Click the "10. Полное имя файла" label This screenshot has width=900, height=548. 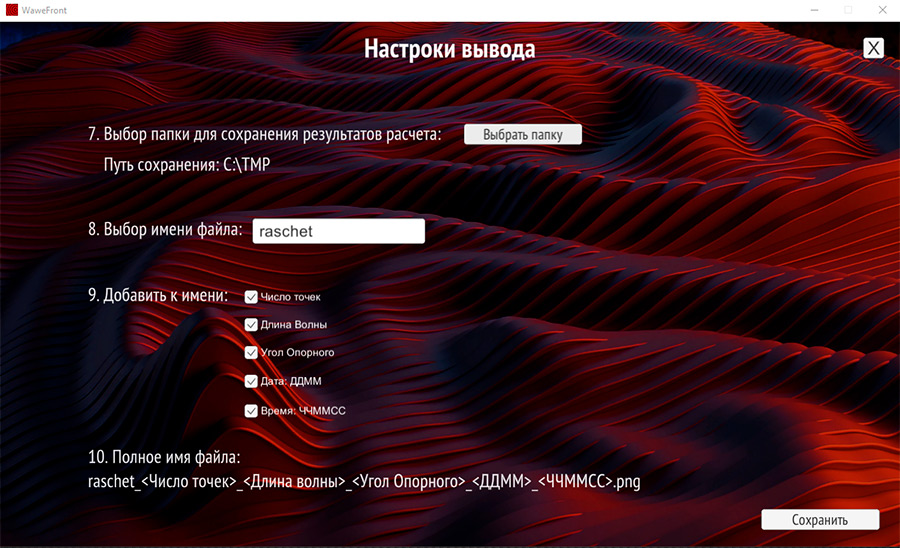tap(164, 458)
